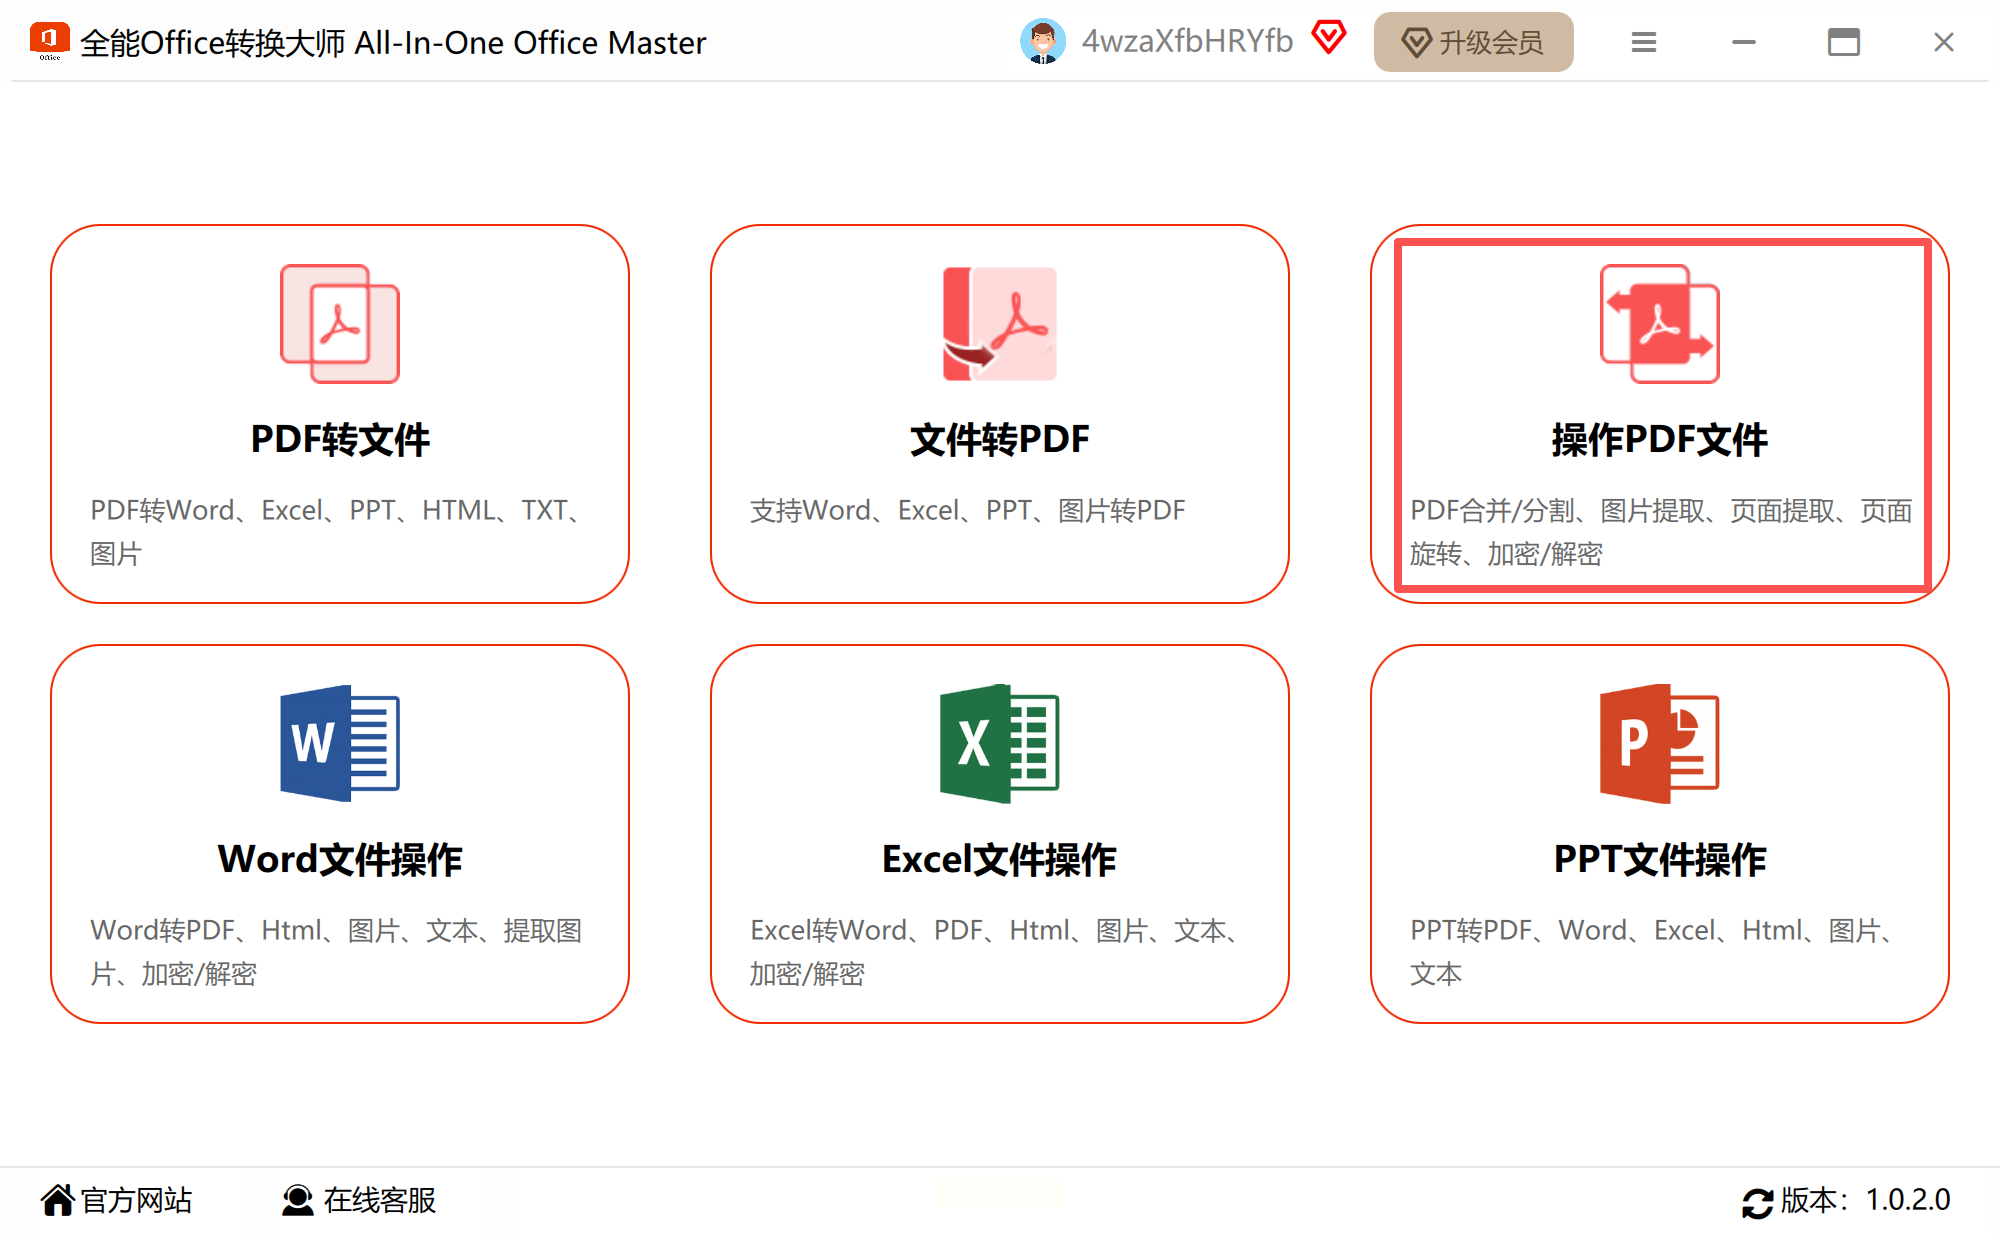Click the user avatar icon

point(1042,42)
